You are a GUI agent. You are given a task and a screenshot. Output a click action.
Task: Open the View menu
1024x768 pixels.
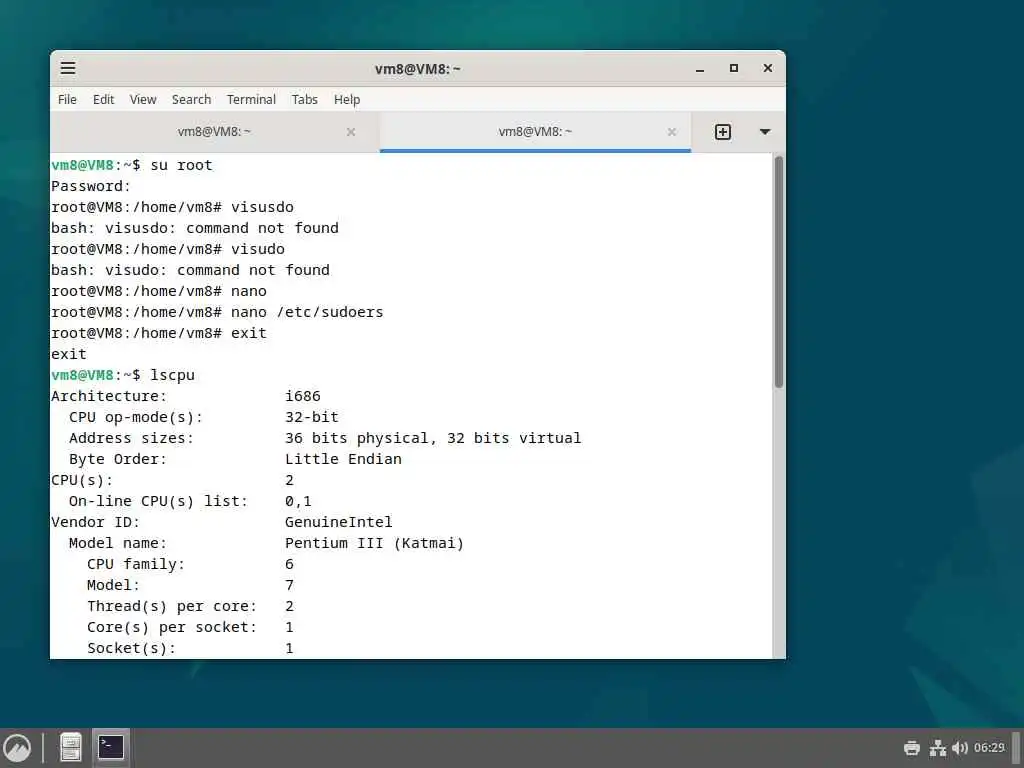coord(142,99)
